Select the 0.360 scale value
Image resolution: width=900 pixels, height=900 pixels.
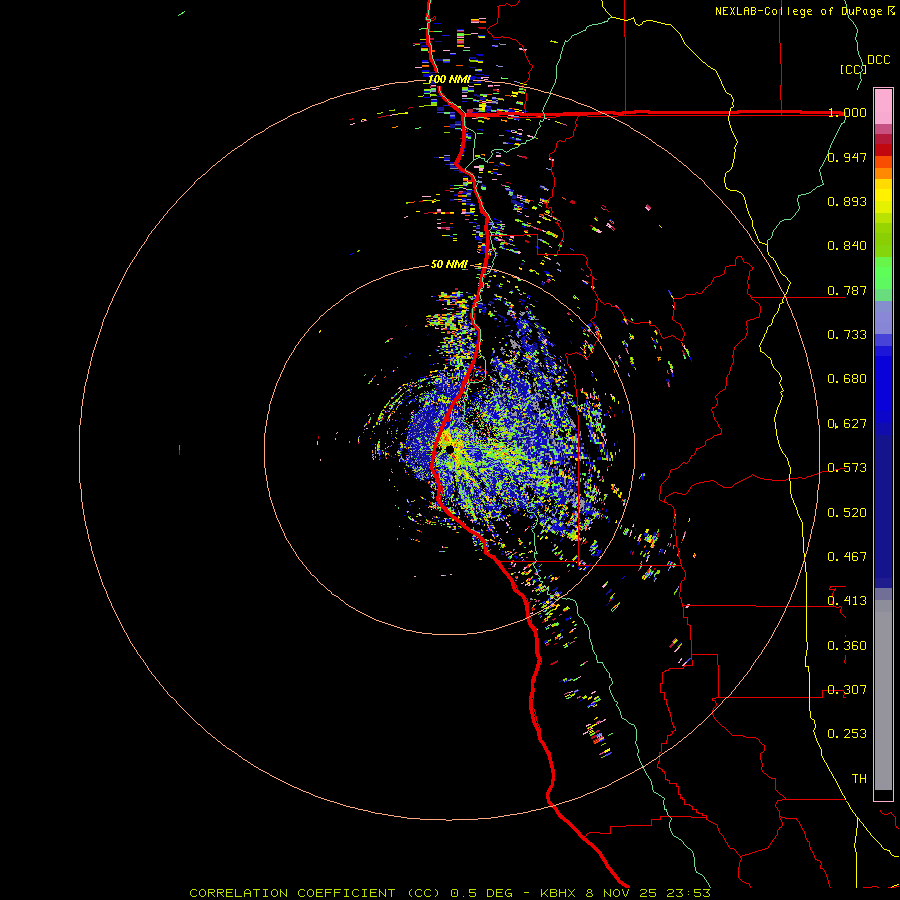coord(847,646)
